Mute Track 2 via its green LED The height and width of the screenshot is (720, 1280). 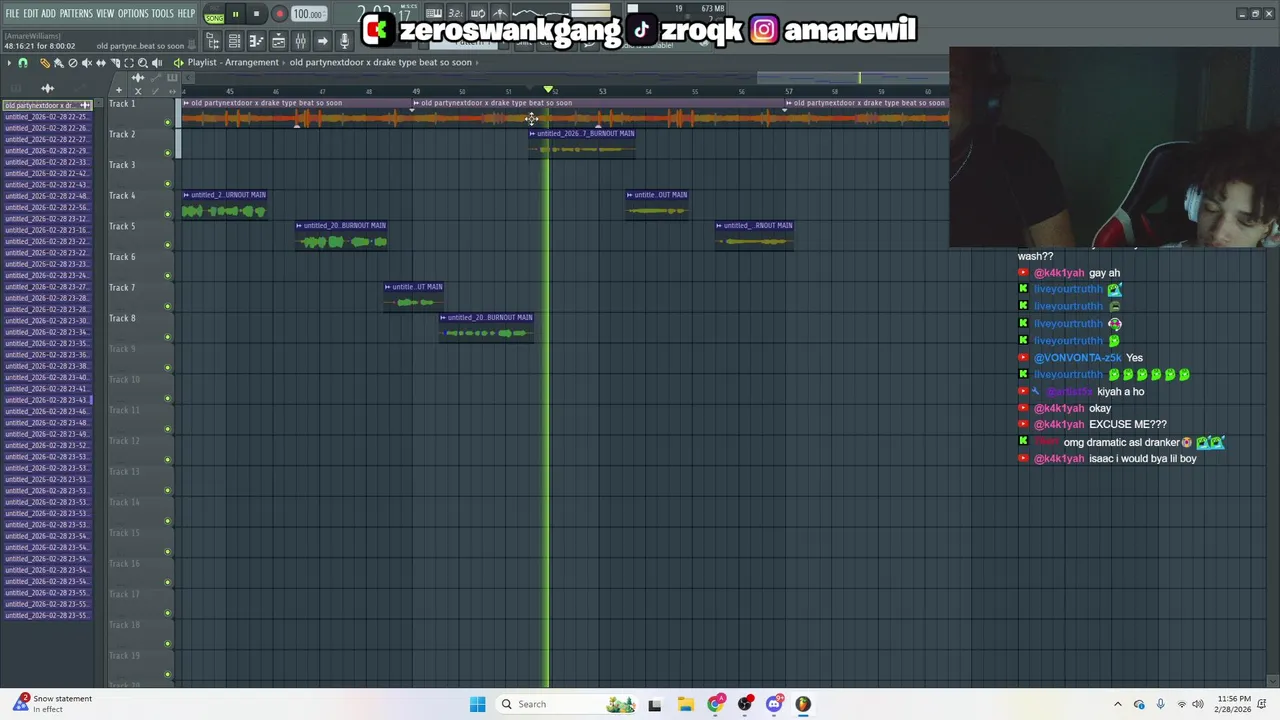click(168, 153)
